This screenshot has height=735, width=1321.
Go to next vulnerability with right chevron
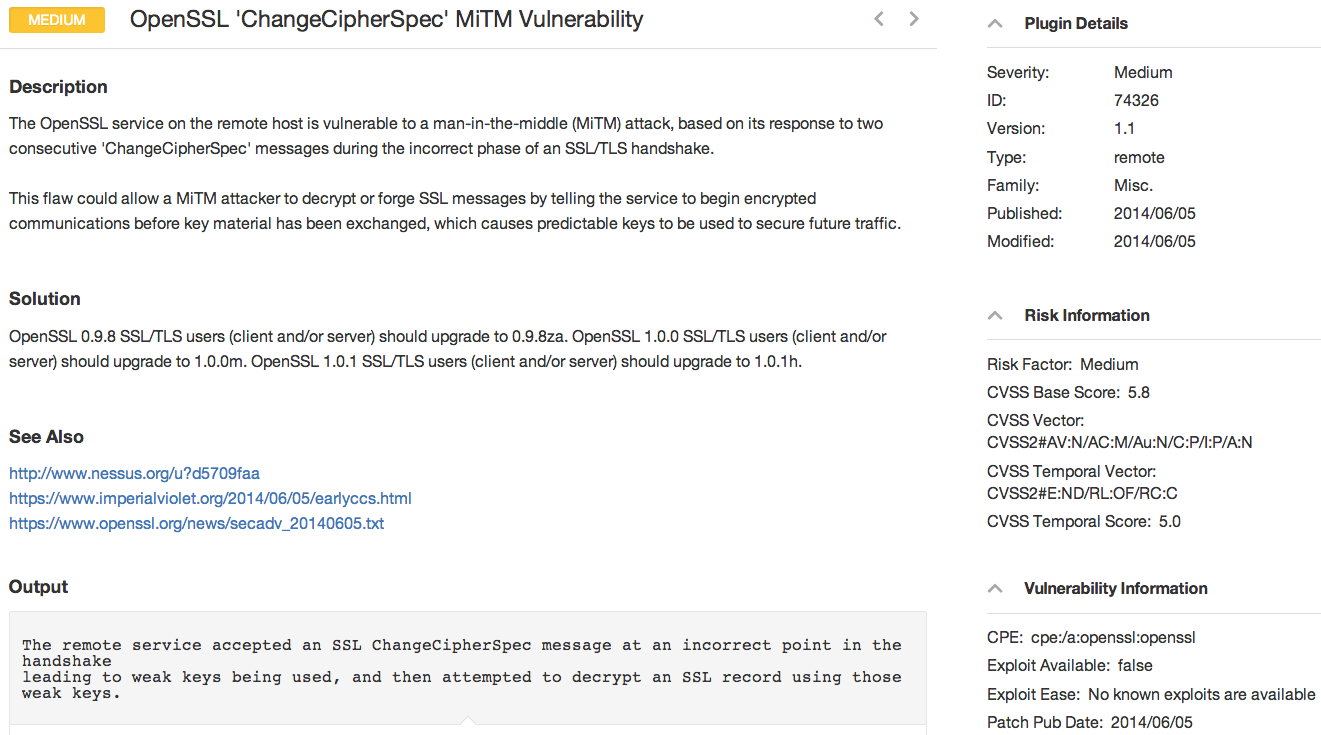(x=914, y=18)
